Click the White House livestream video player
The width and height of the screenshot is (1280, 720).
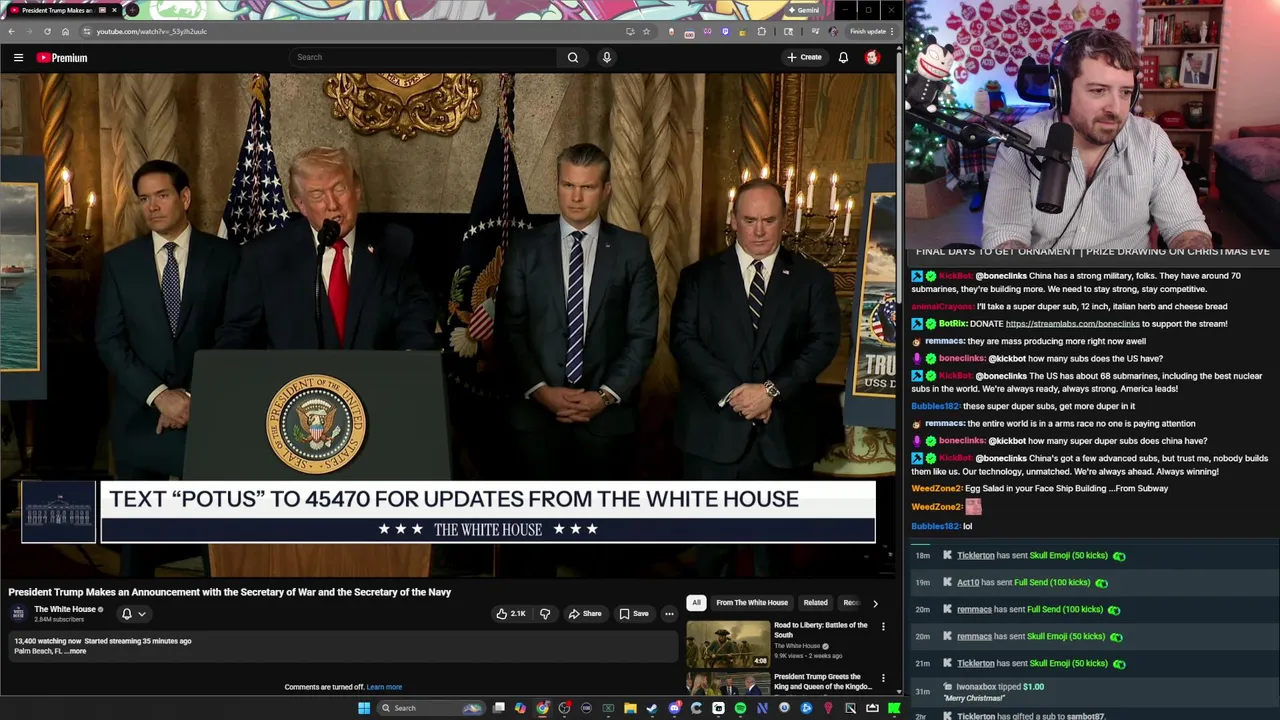[x=449, y=325]
